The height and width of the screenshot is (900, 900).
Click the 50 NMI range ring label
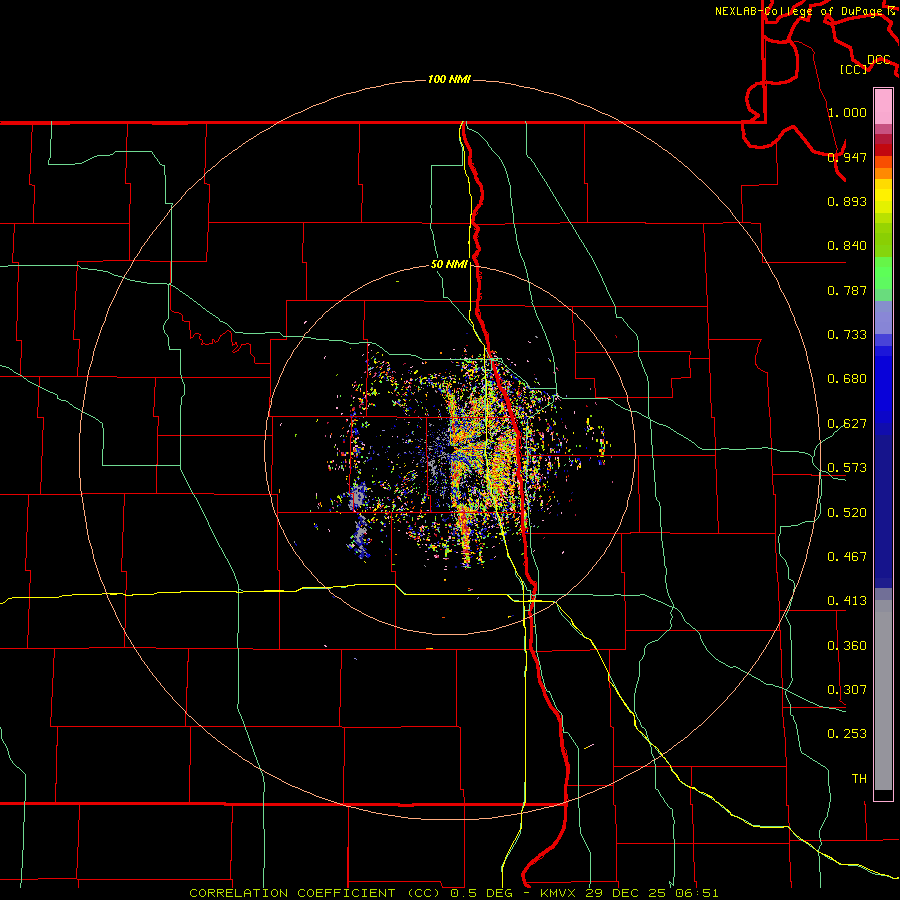[449, 264]
